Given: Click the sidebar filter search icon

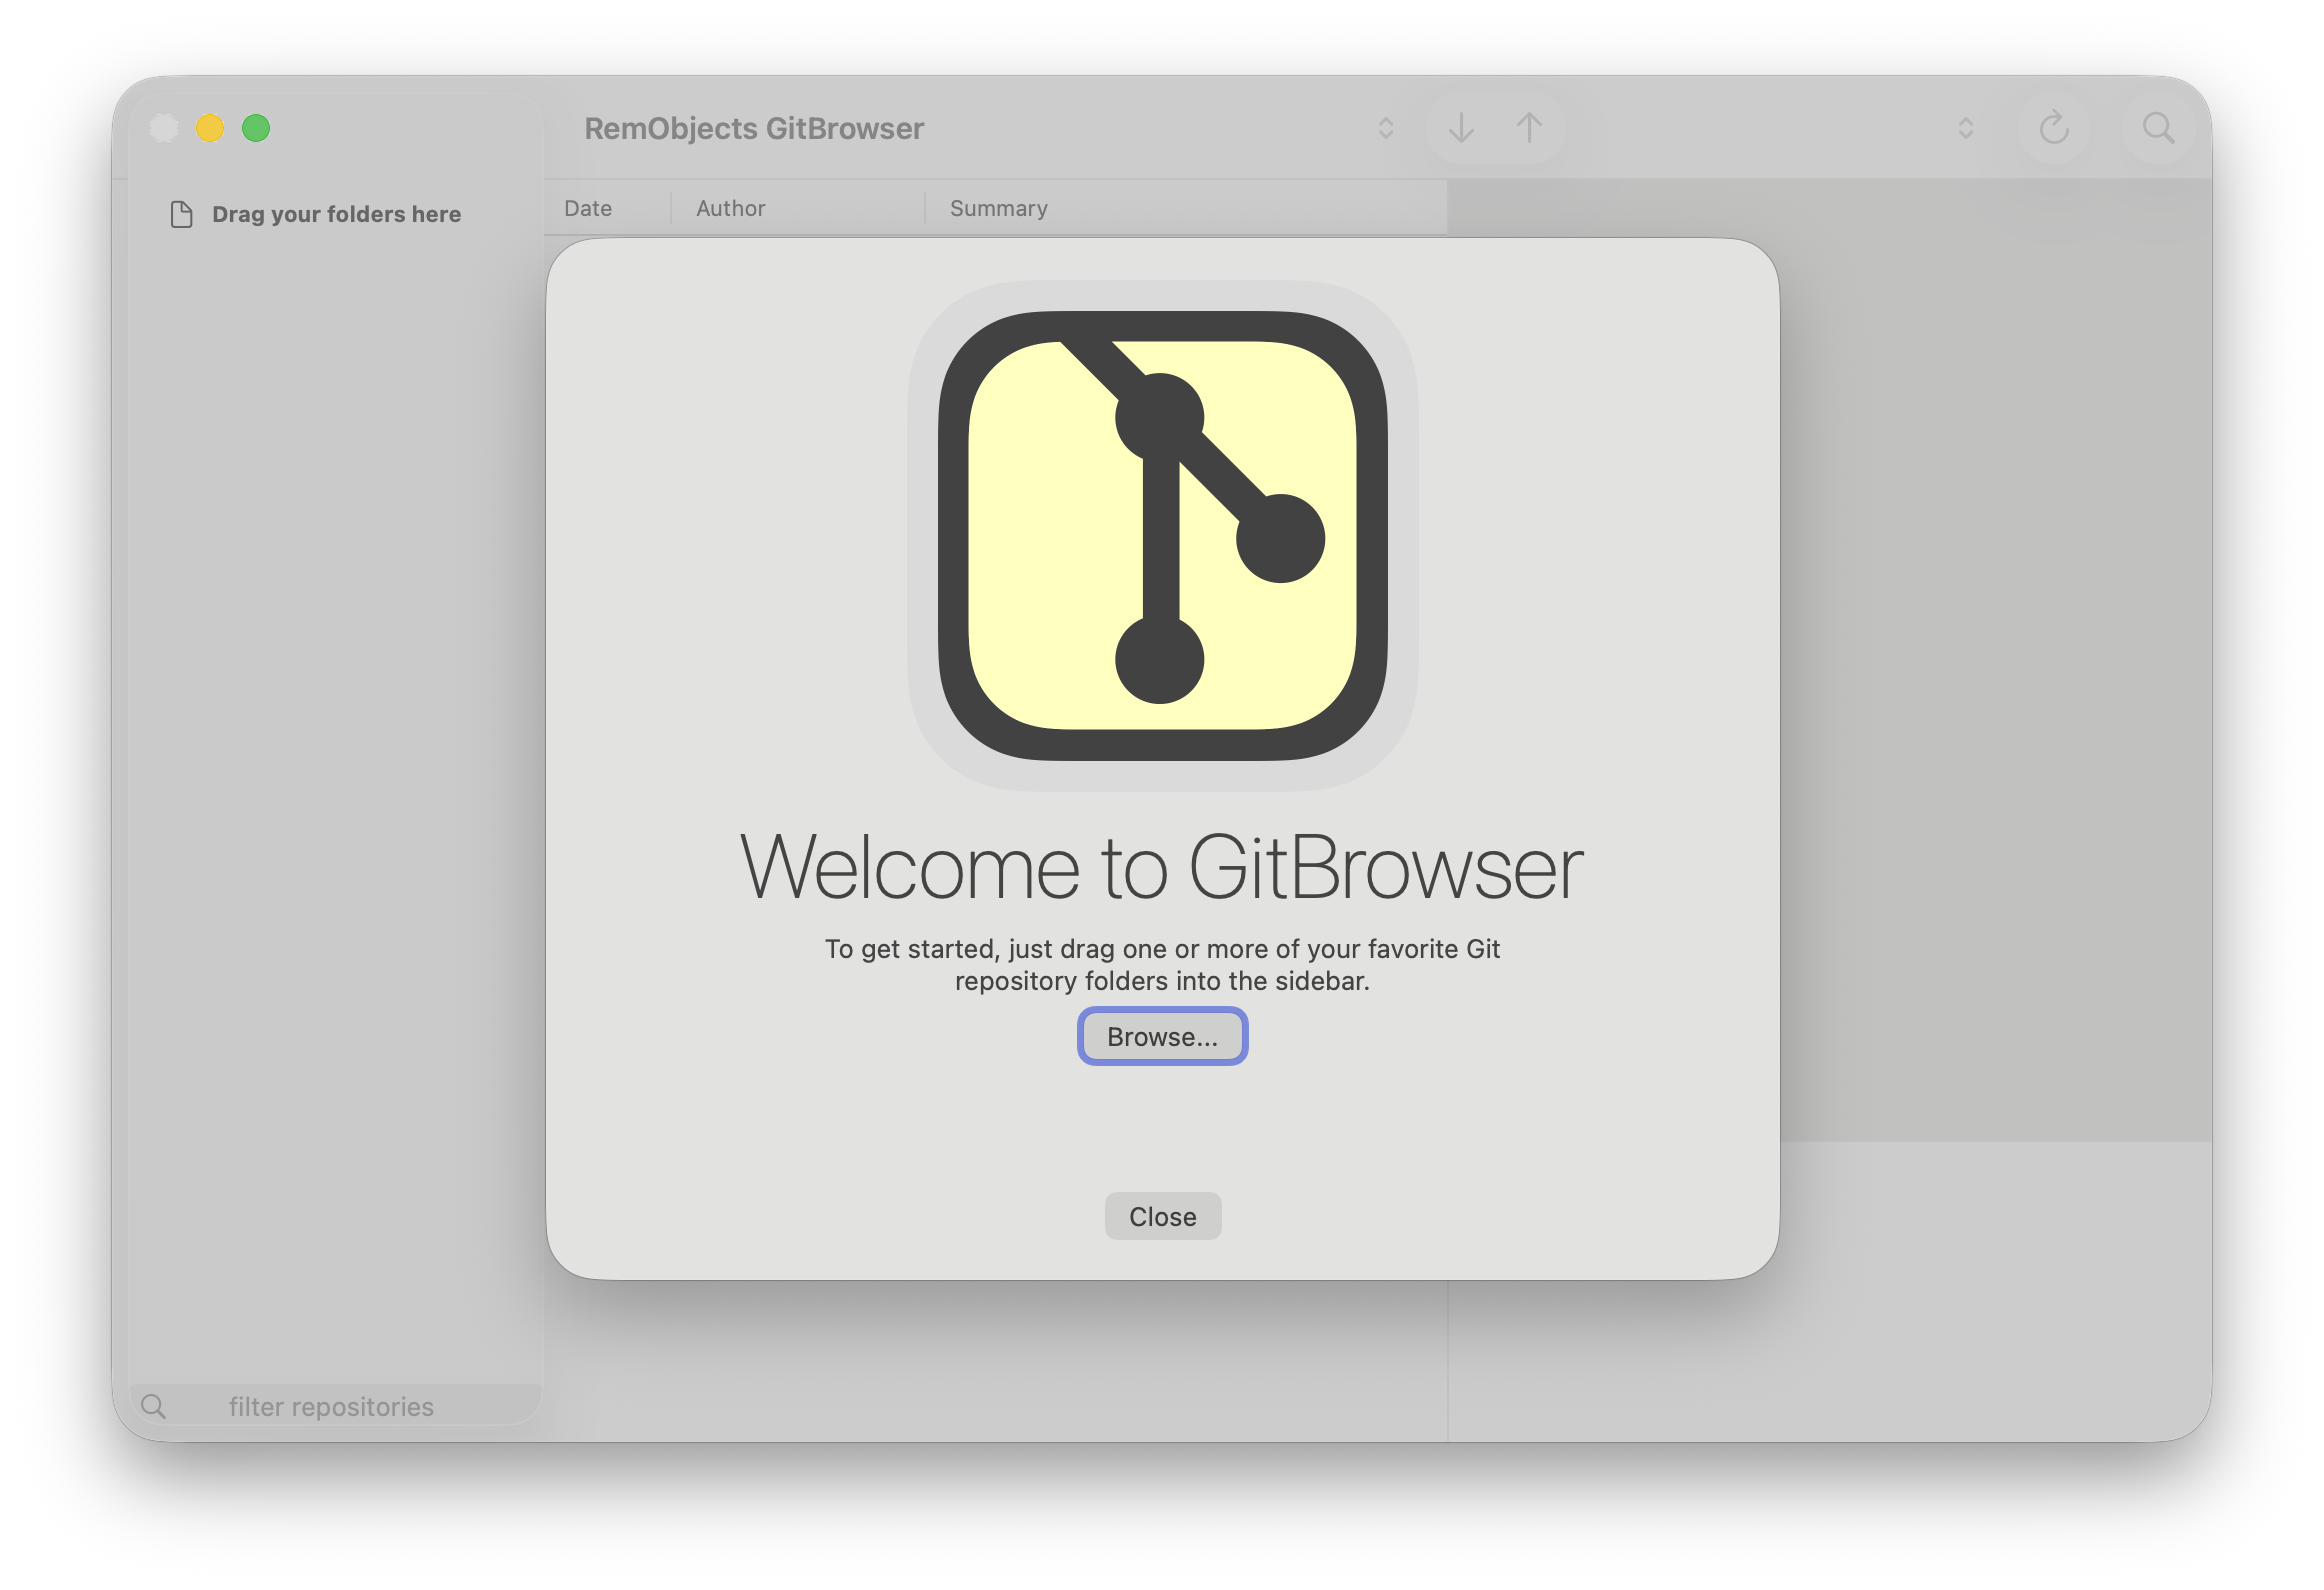Looking at the screenshot, I should (154, 1406).
